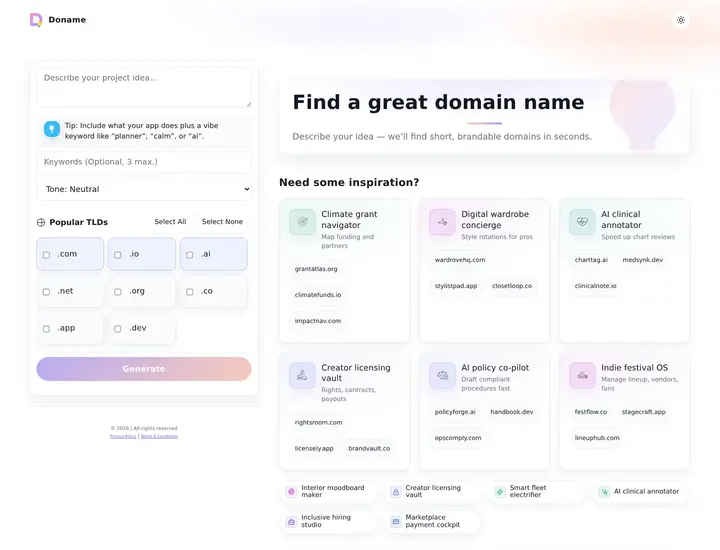Toggle the light/dark theme sun icon
The height and width of the screenshot is (550, 720).
[x=681, y=20]
